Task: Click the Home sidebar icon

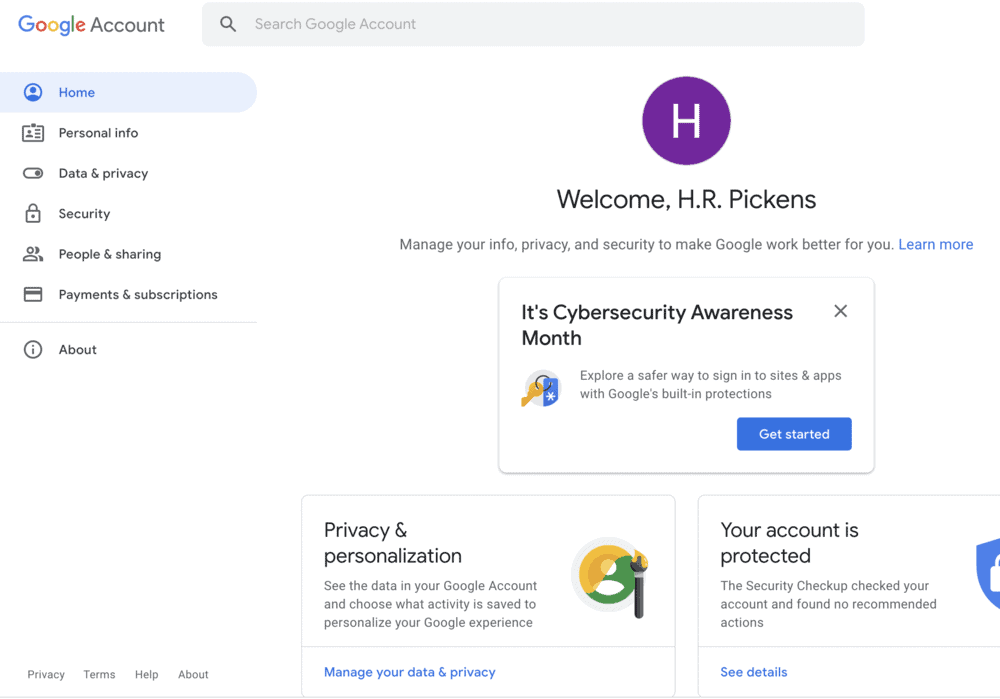Action: tap(33, 92)
